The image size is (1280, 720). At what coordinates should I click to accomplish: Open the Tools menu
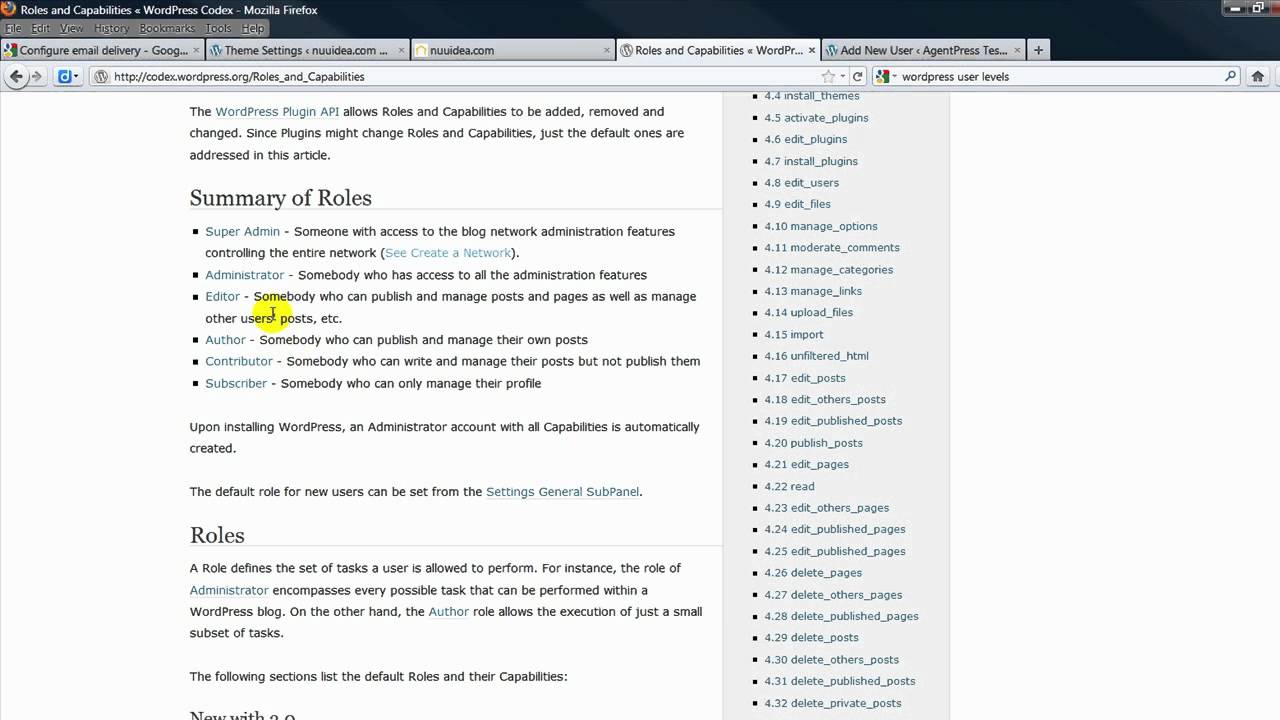click(x=218, y=29)
